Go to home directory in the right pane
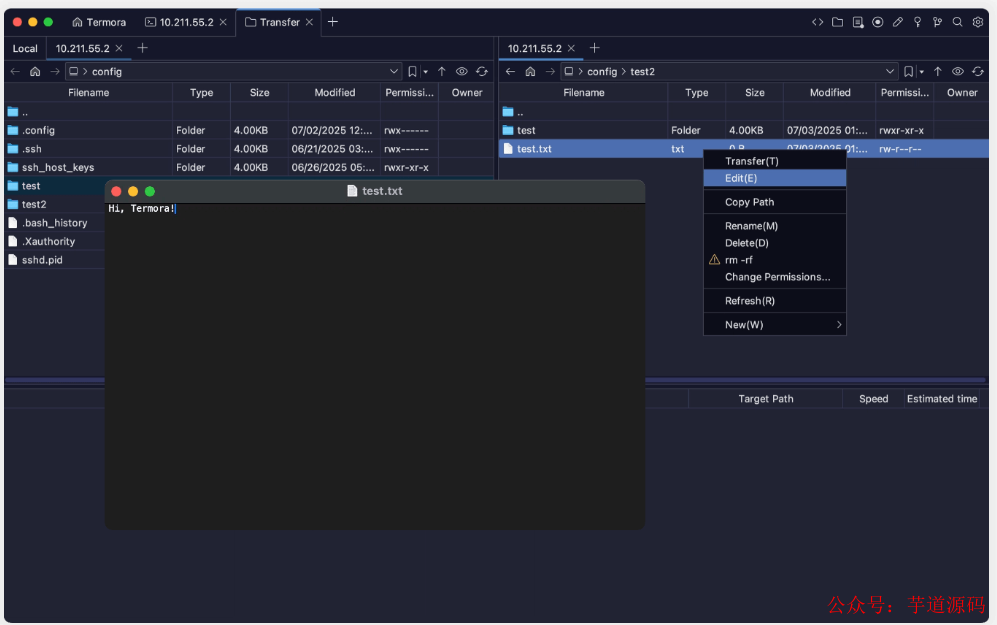The image size is (997, 625). point(530,72)
